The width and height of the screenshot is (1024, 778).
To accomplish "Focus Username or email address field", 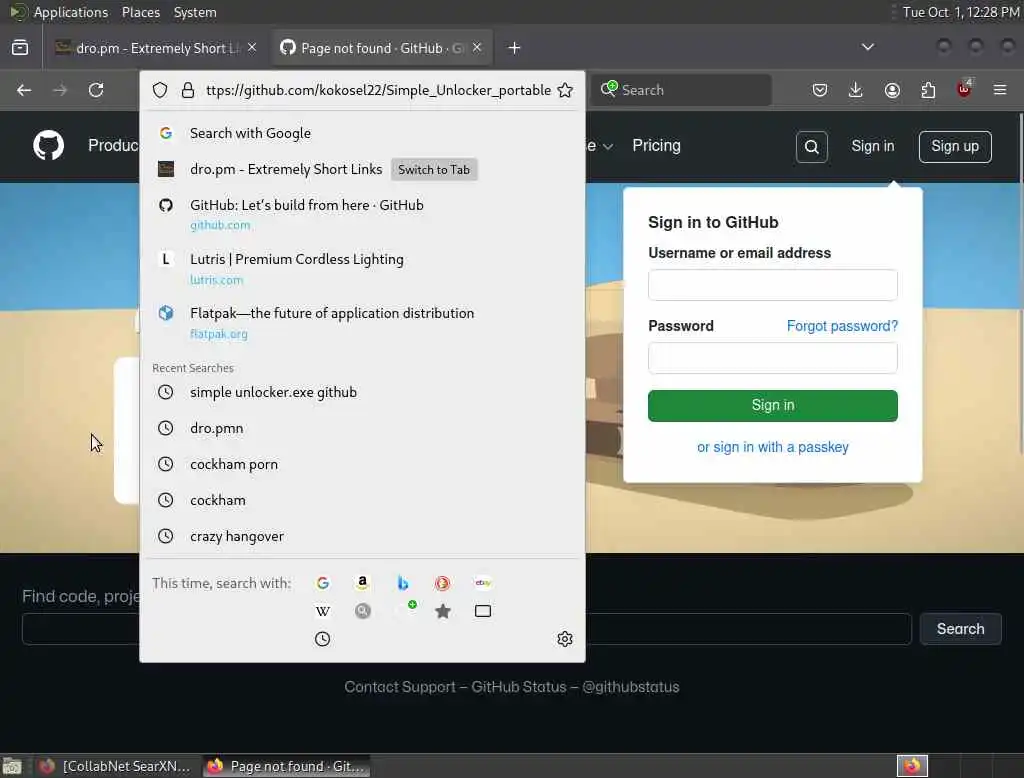I will click(773, 285).
